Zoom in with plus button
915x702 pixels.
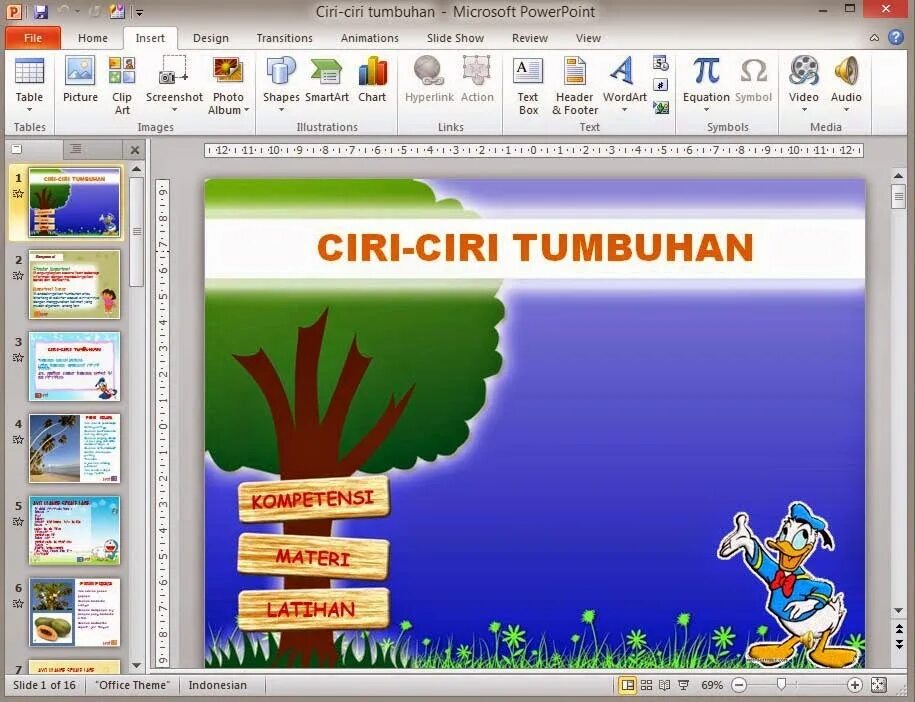click(x=854, y=685)
